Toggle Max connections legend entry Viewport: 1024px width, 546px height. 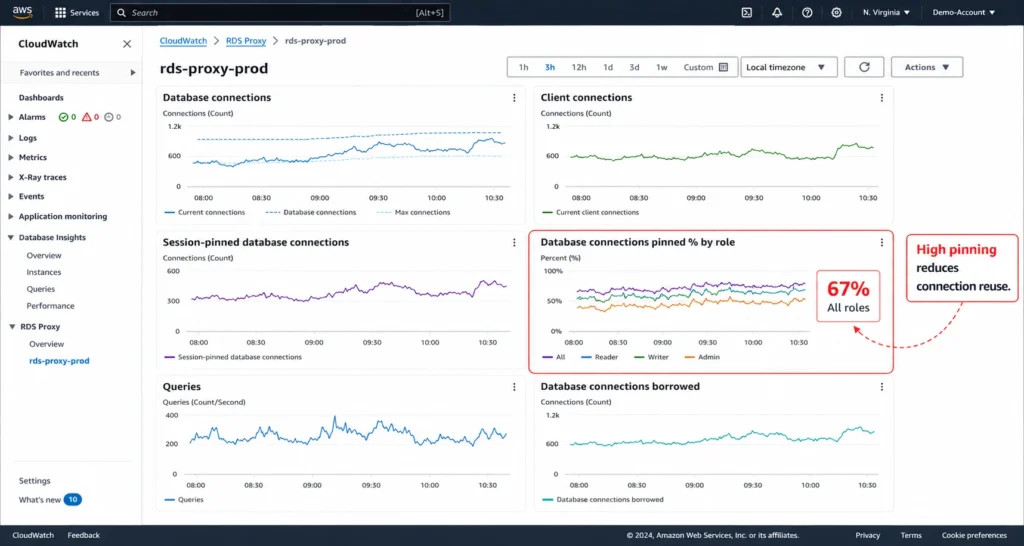coord(413,212)
